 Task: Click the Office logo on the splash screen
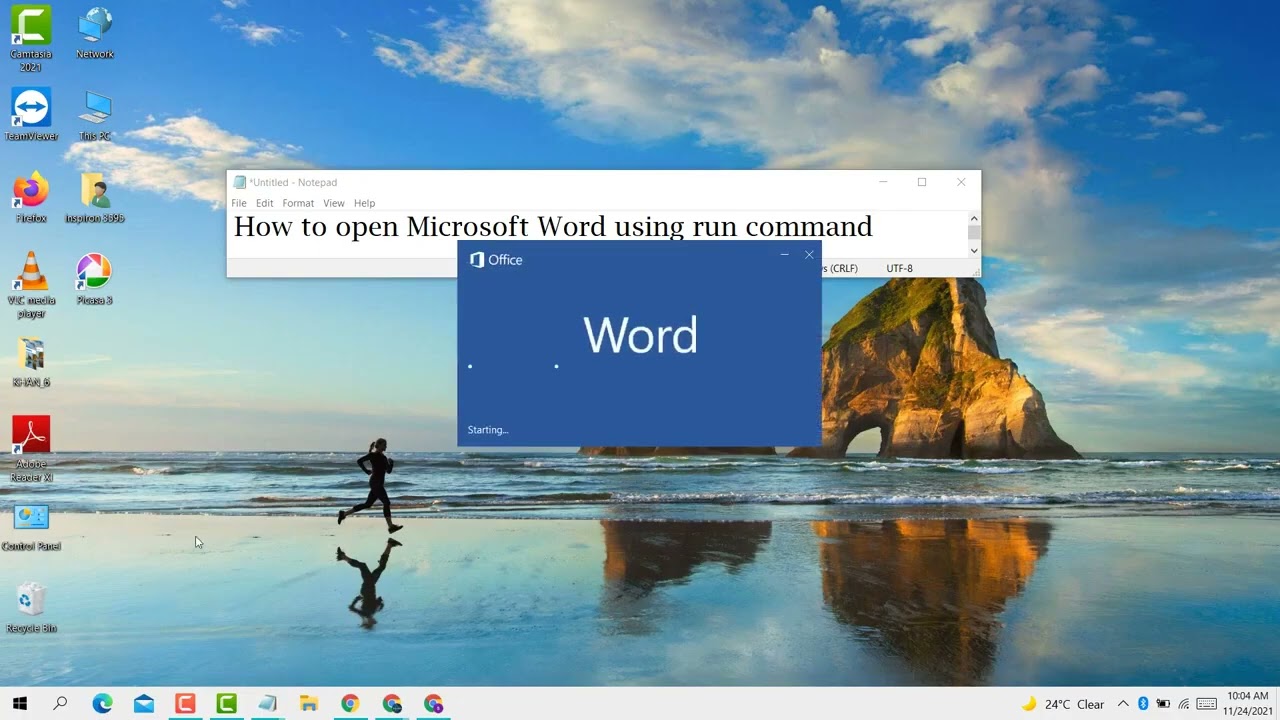click(x=496, y=260)
